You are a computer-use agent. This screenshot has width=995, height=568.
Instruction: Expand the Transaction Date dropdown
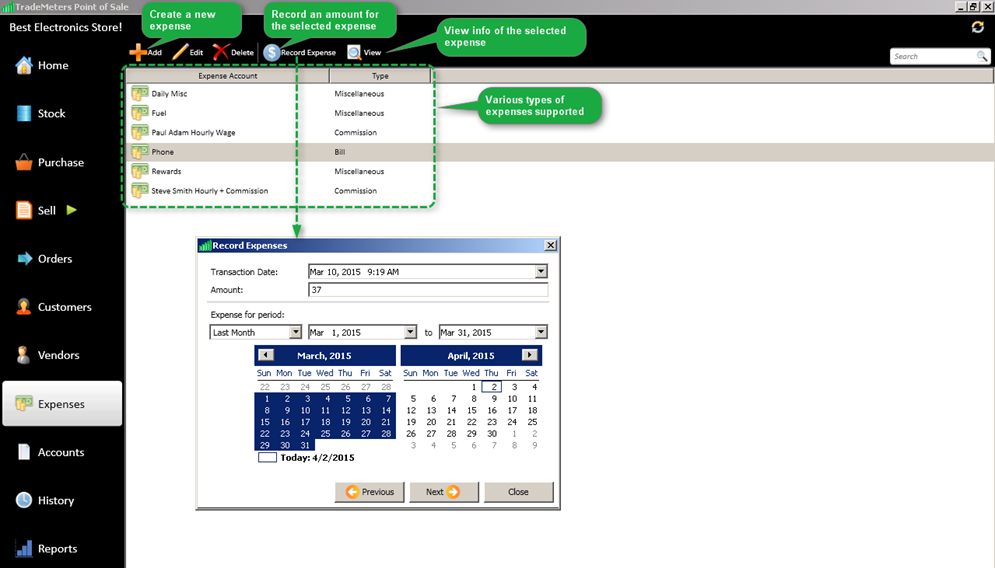pyautogui.click(x=541, y=271)
